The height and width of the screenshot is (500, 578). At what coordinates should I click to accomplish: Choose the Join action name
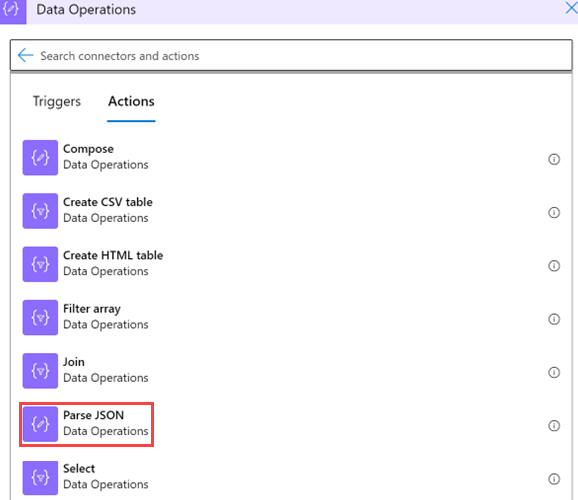click(74, 362)
